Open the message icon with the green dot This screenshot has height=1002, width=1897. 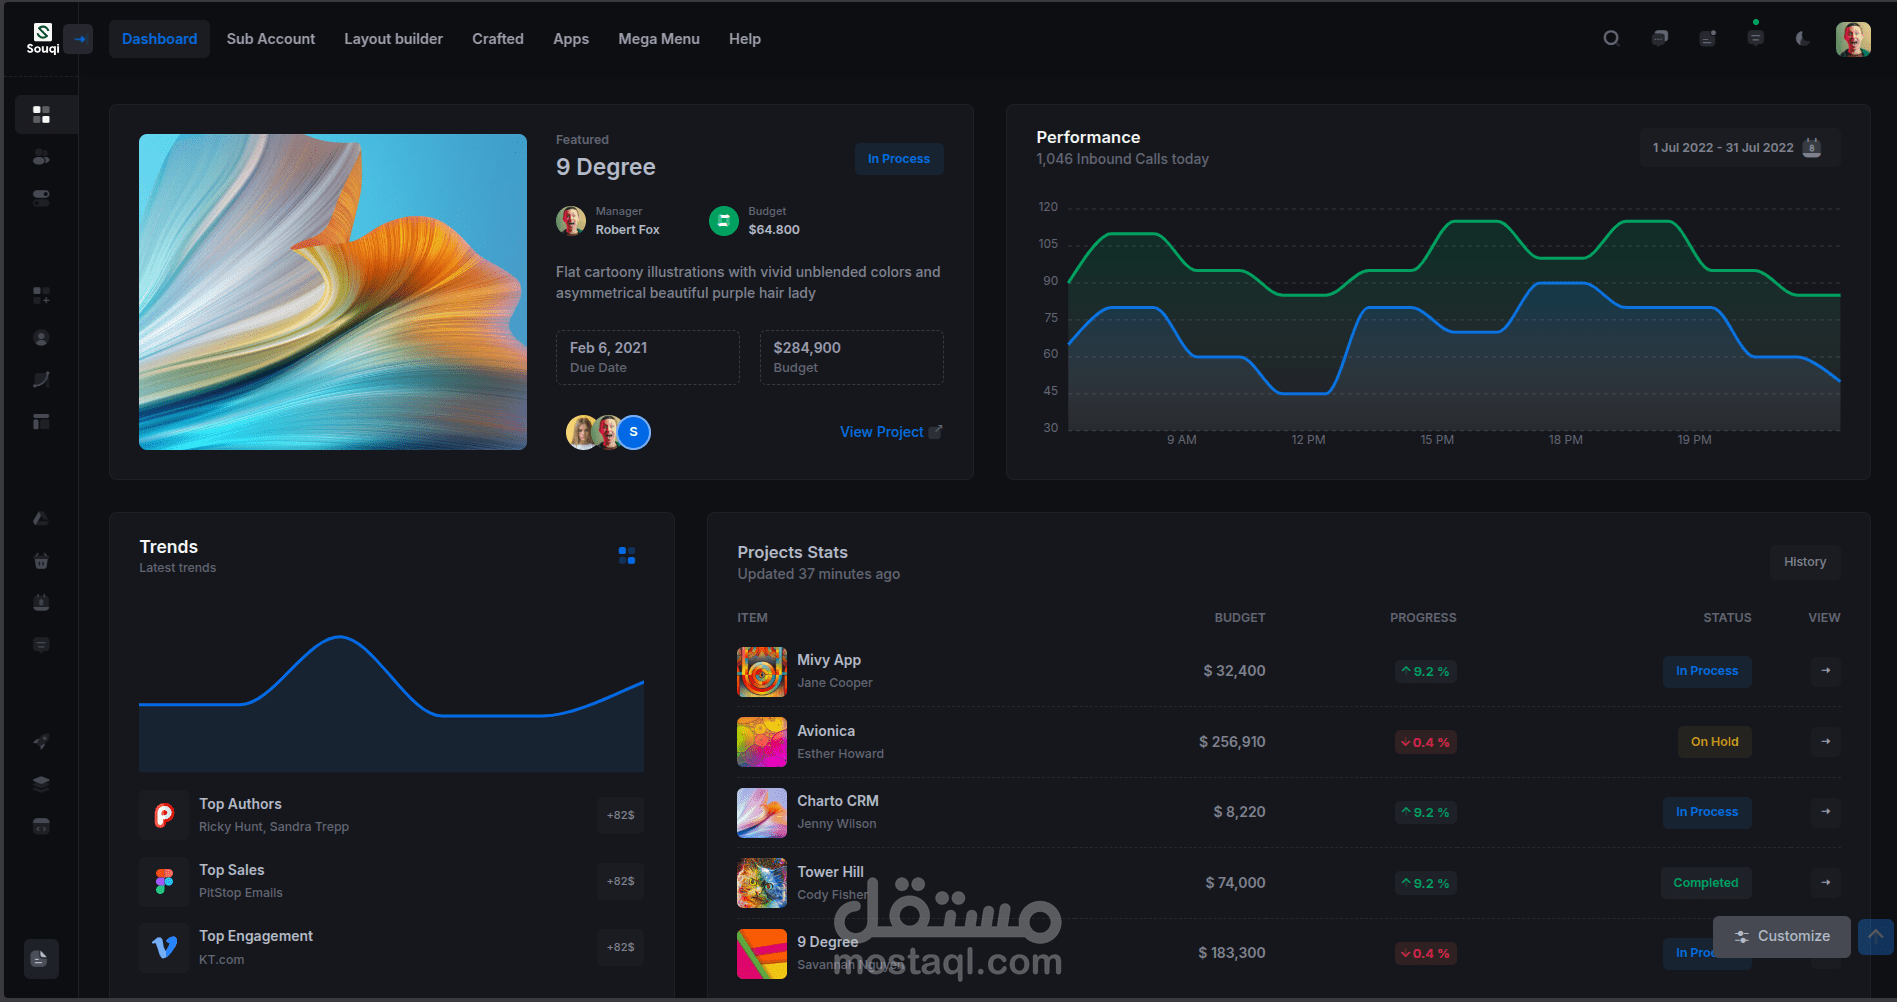click(x=1756, y=38)
